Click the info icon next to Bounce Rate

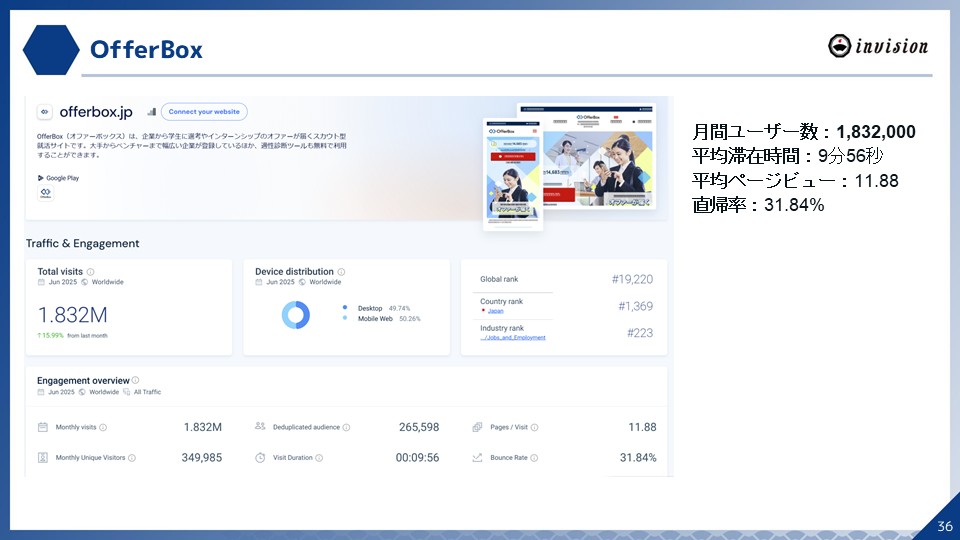click(x=534, y=458)
